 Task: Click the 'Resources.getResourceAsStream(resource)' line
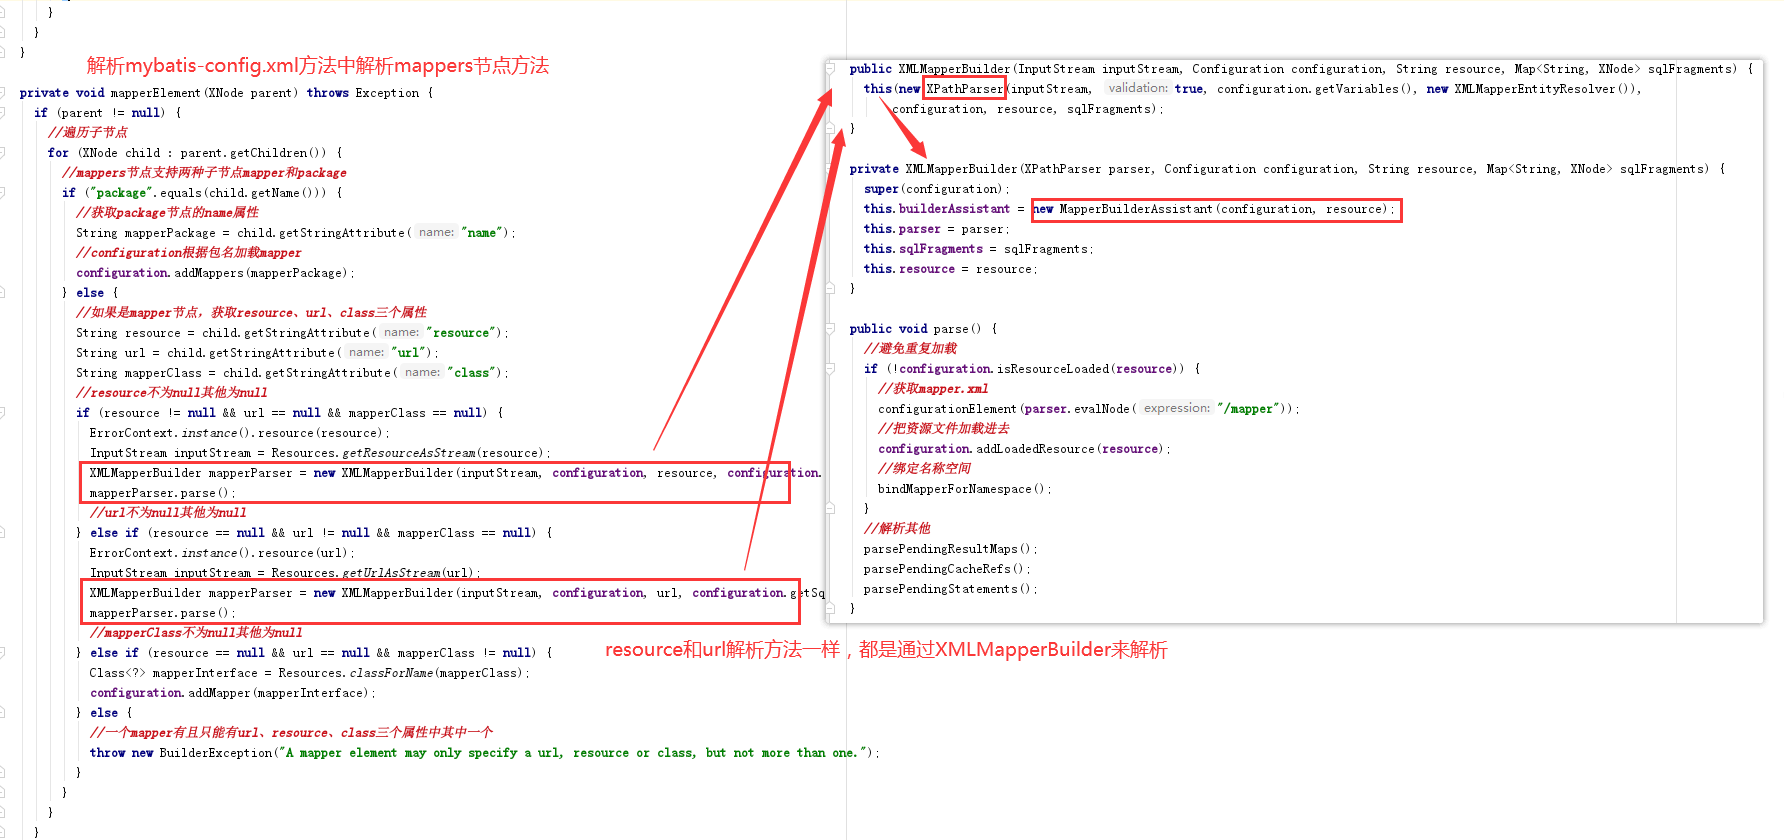point(320,453)
